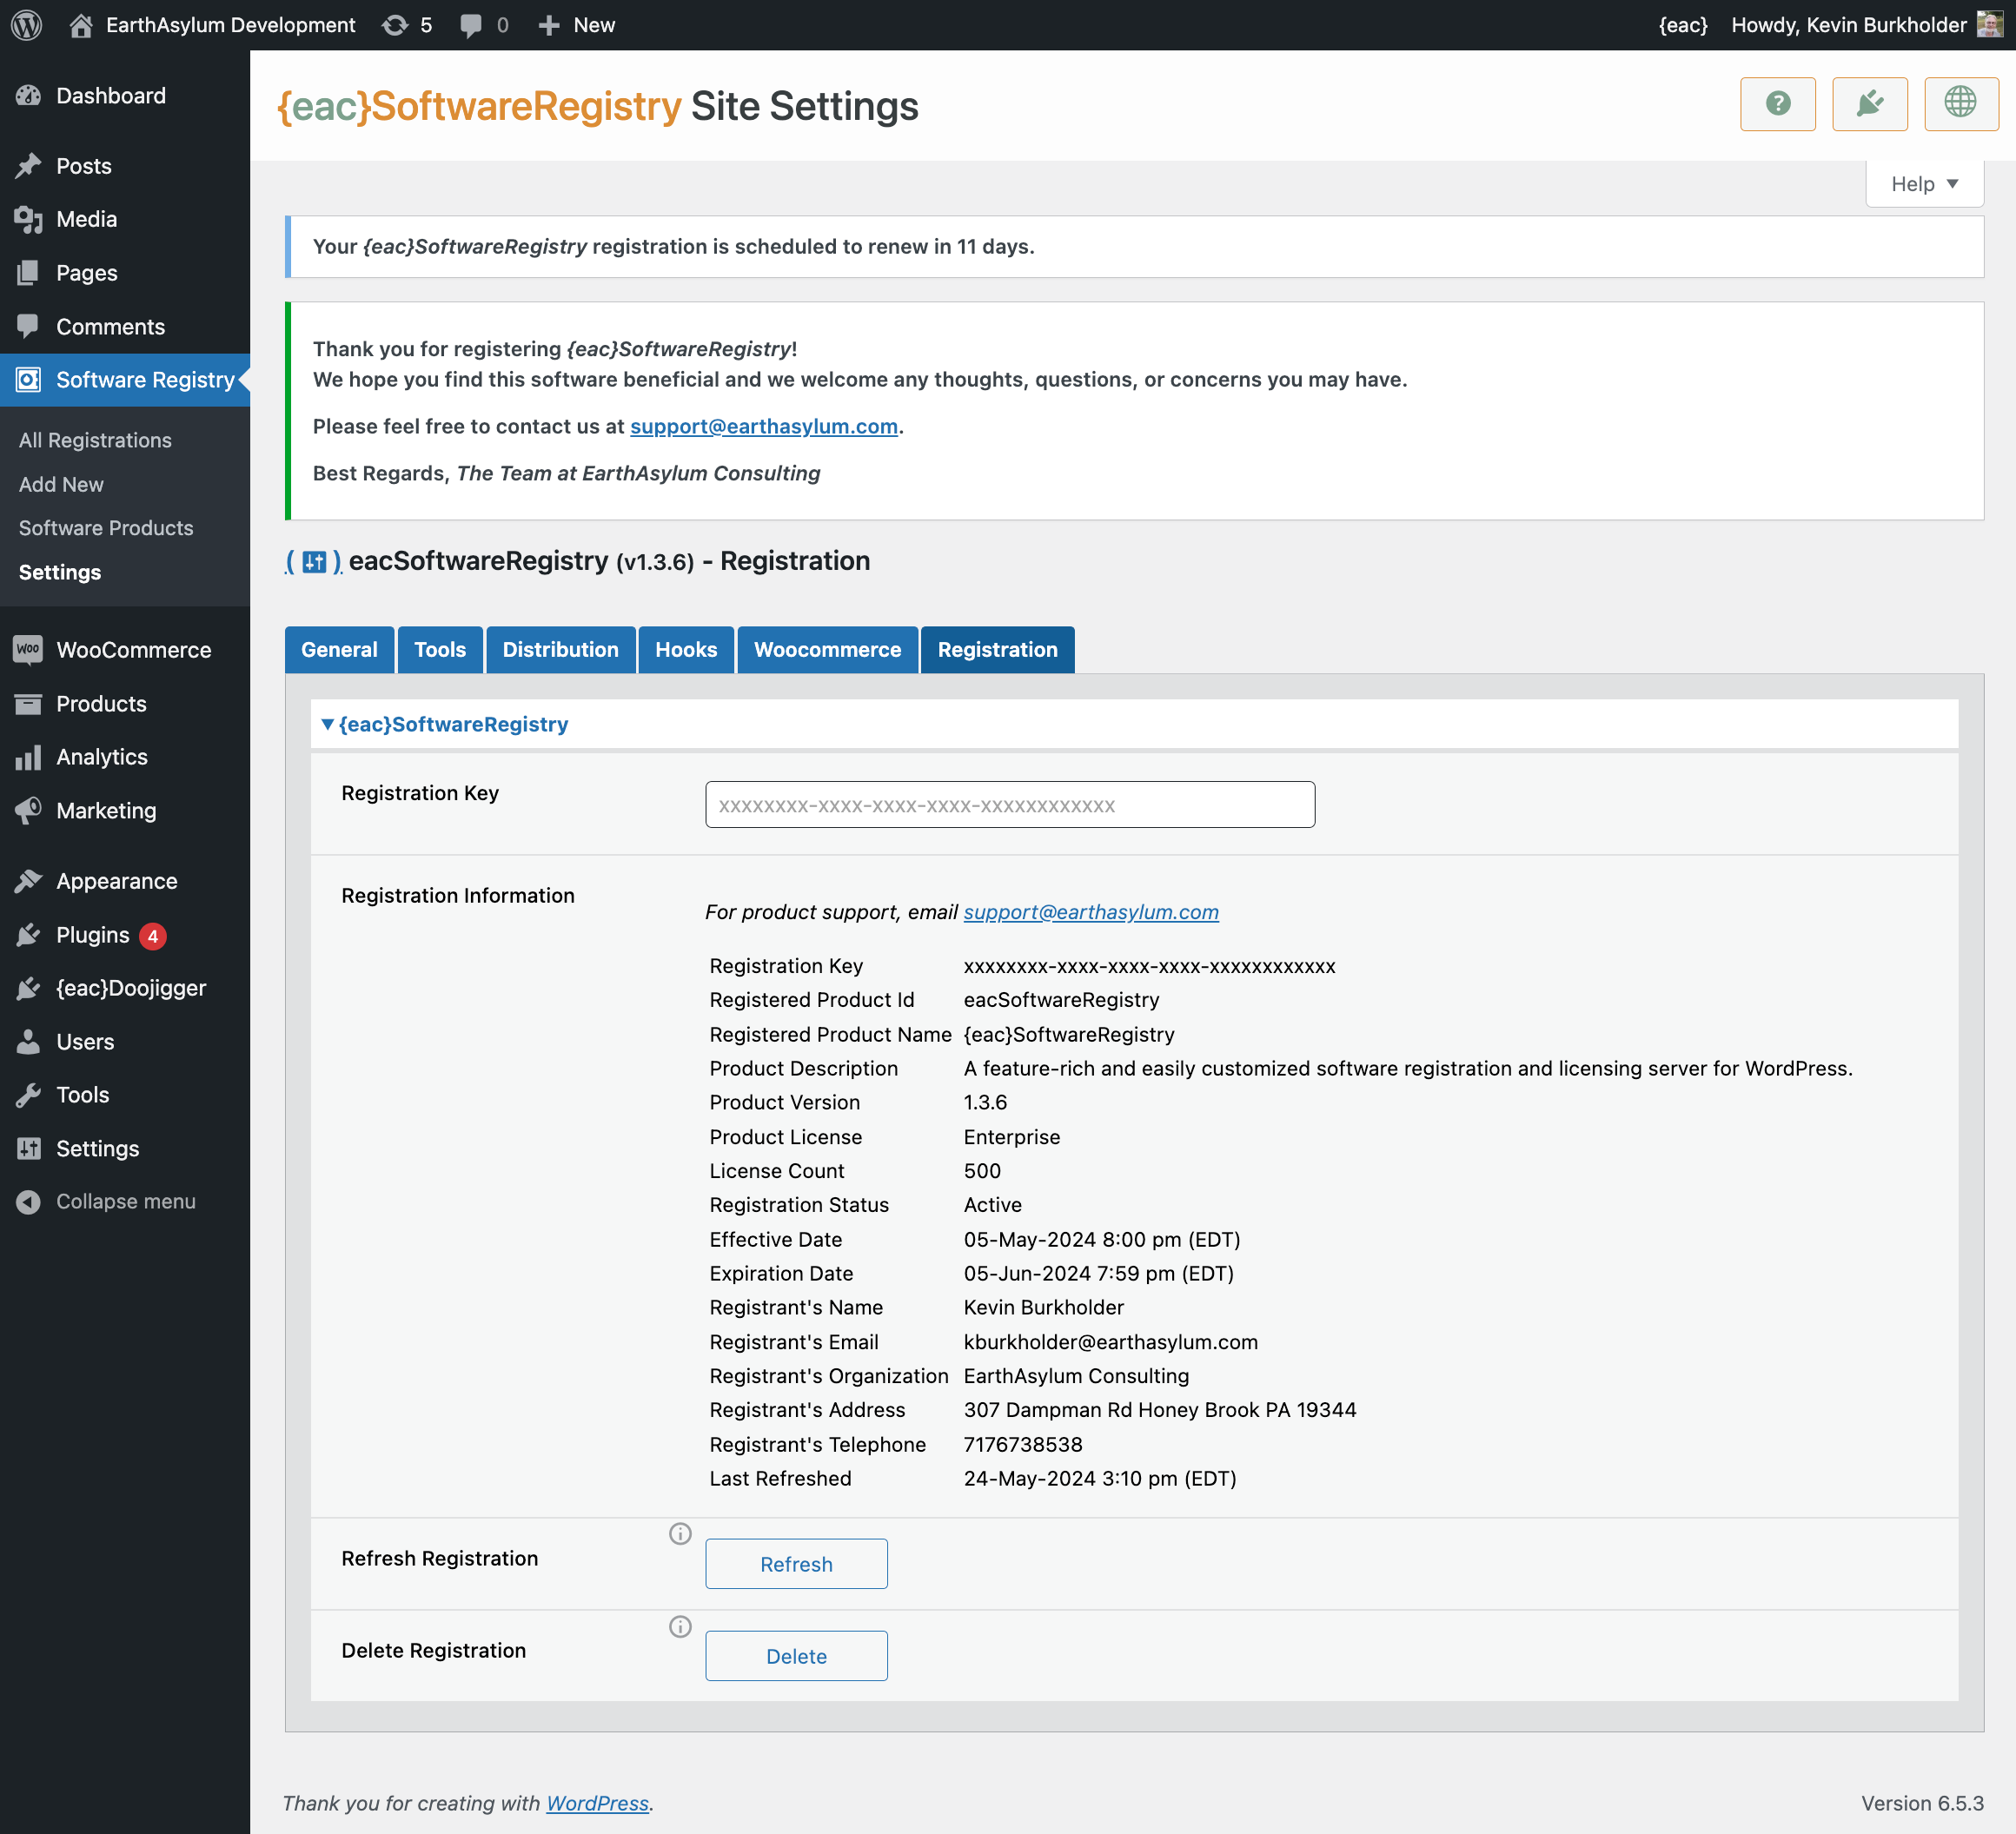Select the Registration Key input field
The image size is (2016, 1834).
click(1010, 805)
